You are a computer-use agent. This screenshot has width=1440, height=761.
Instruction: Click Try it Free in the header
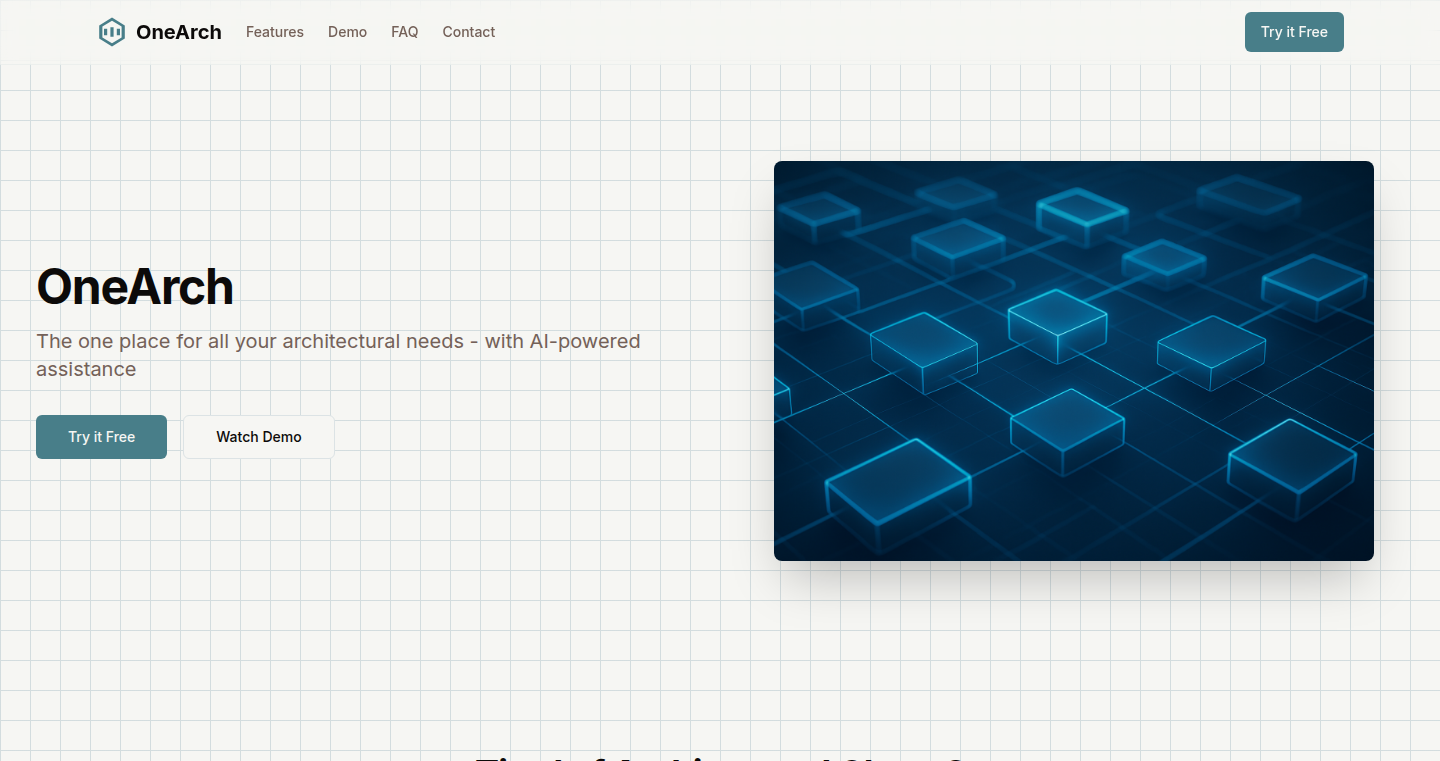coord(1294,32)
